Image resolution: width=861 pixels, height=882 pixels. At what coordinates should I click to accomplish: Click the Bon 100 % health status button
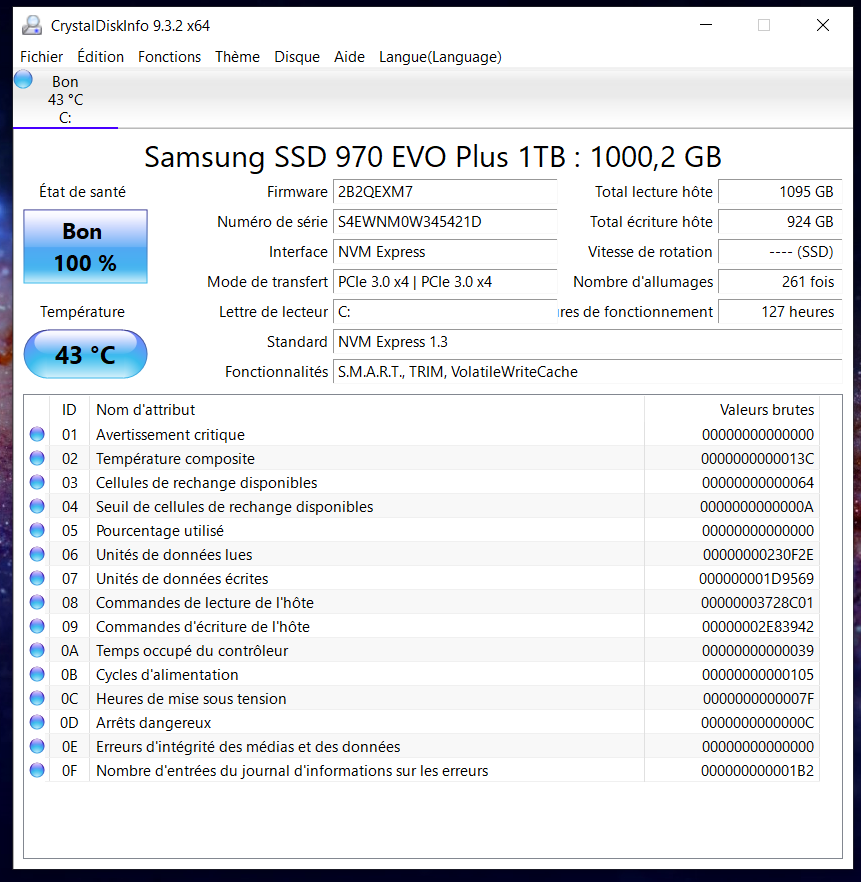tap(85, 246)
